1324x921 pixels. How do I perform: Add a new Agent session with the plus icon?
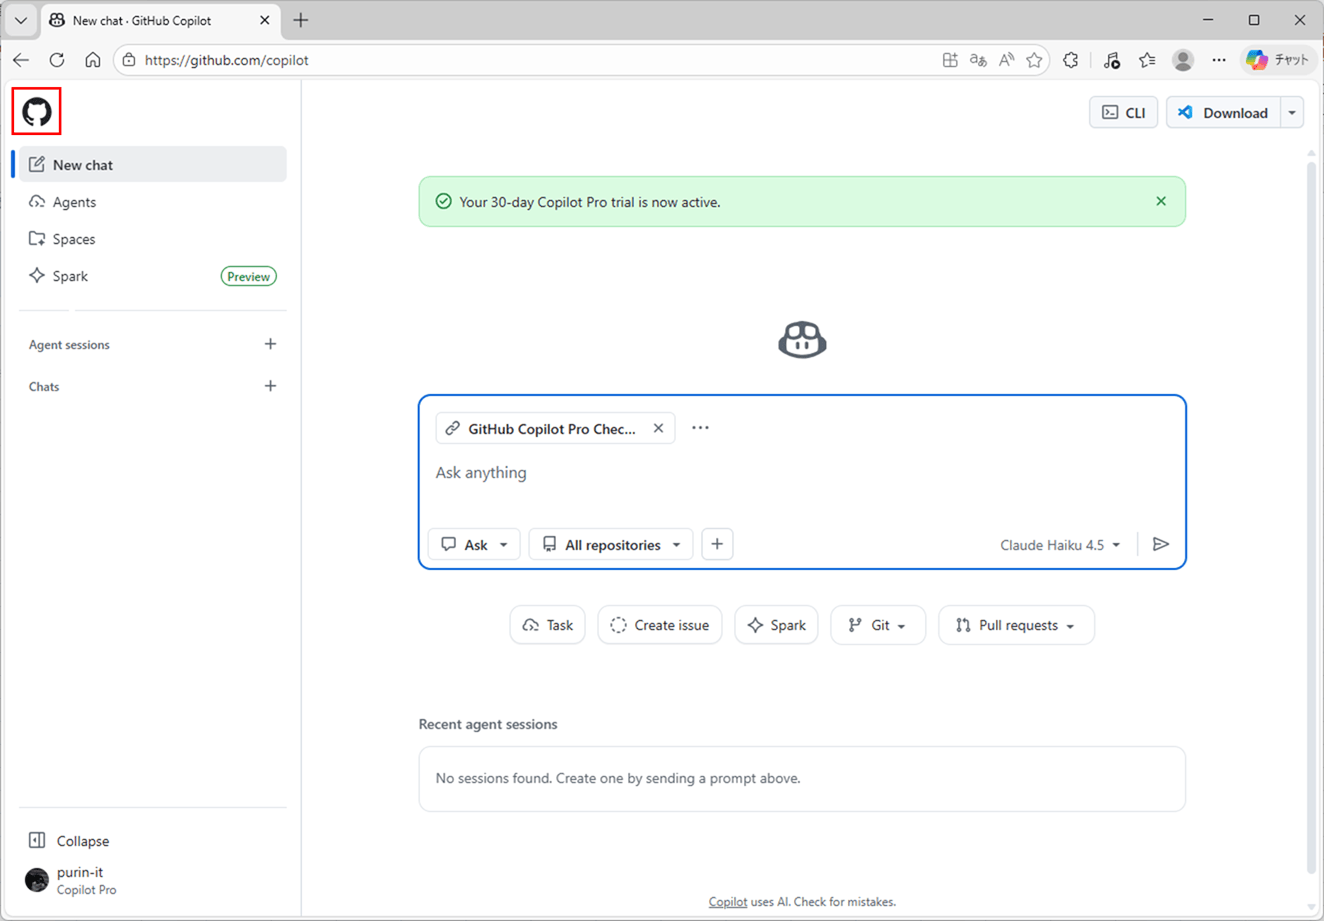[270, 343]
